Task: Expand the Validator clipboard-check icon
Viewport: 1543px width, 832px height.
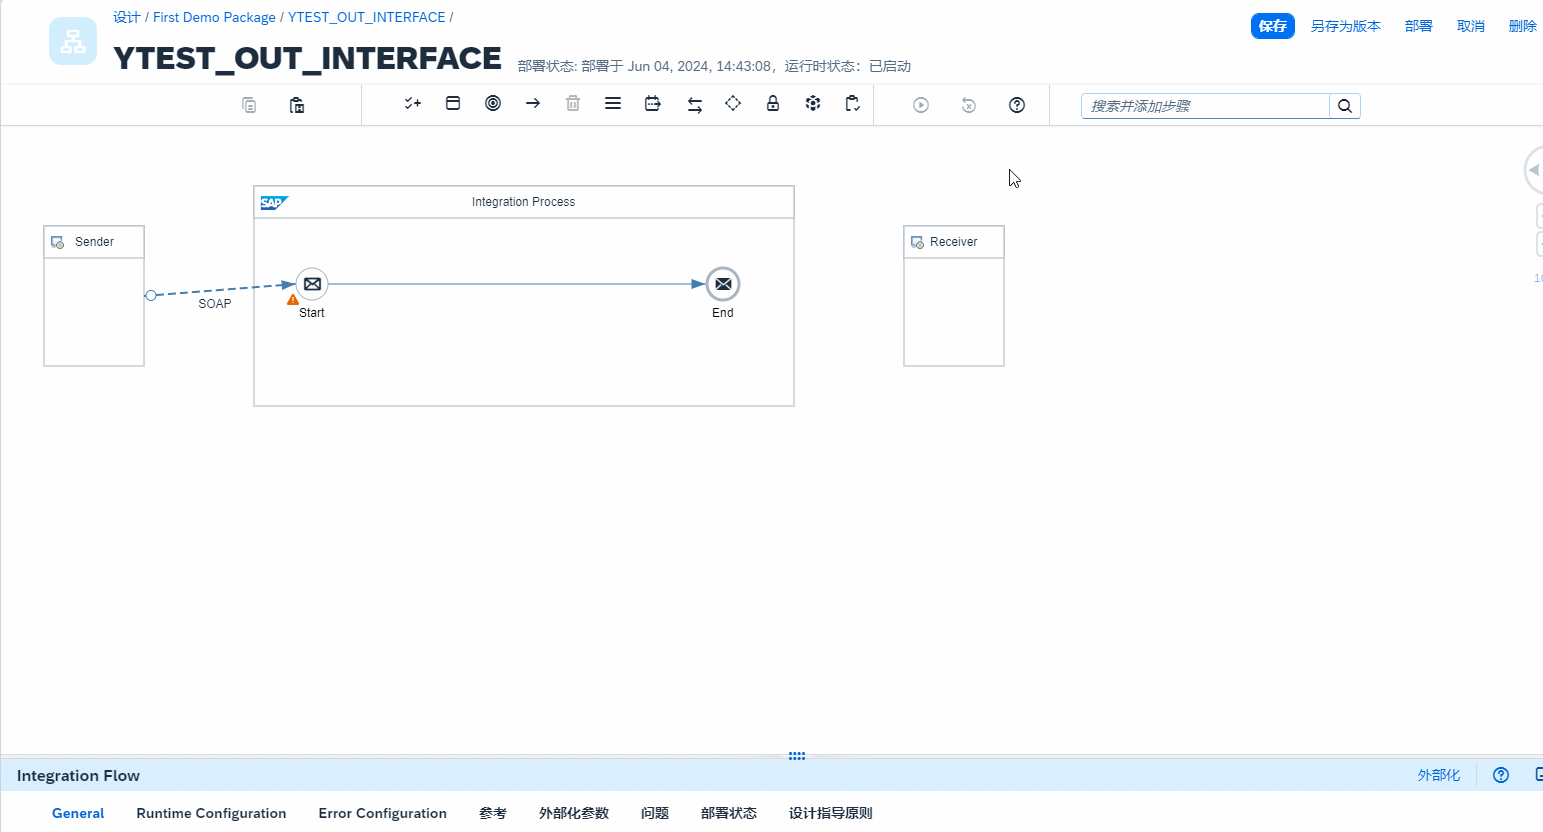Action: [852, 104]
